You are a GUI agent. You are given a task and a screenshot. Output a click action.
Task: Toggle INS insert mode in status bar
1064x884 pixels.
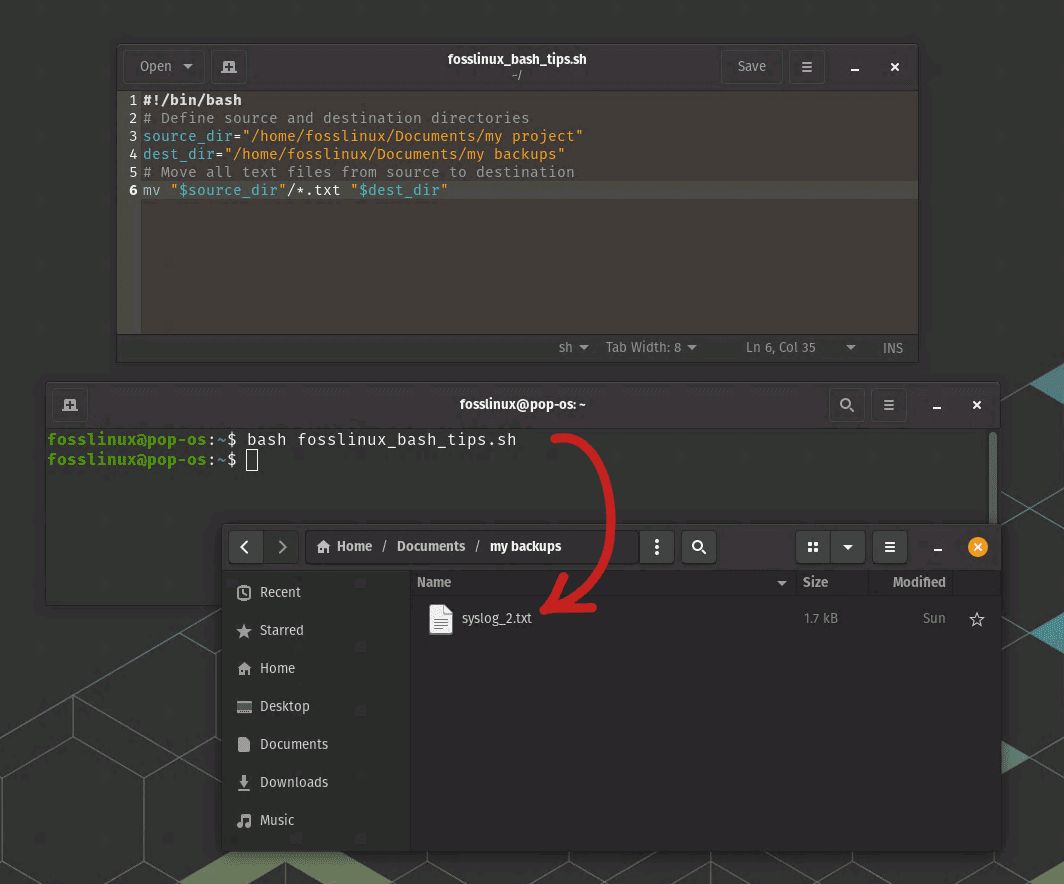[x=892, y=348]
